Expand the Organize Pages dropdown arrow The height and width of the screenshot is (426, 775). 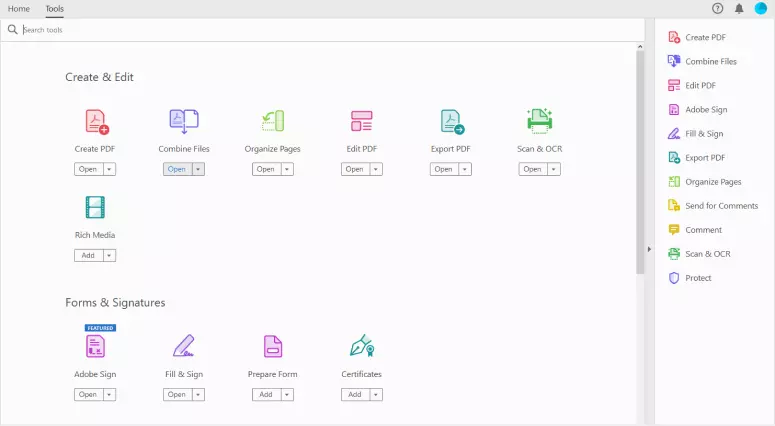287,169
